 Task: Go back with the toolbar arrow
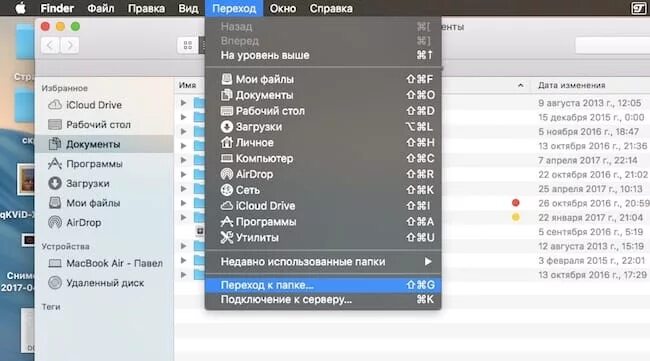click(x=50, y=45)
